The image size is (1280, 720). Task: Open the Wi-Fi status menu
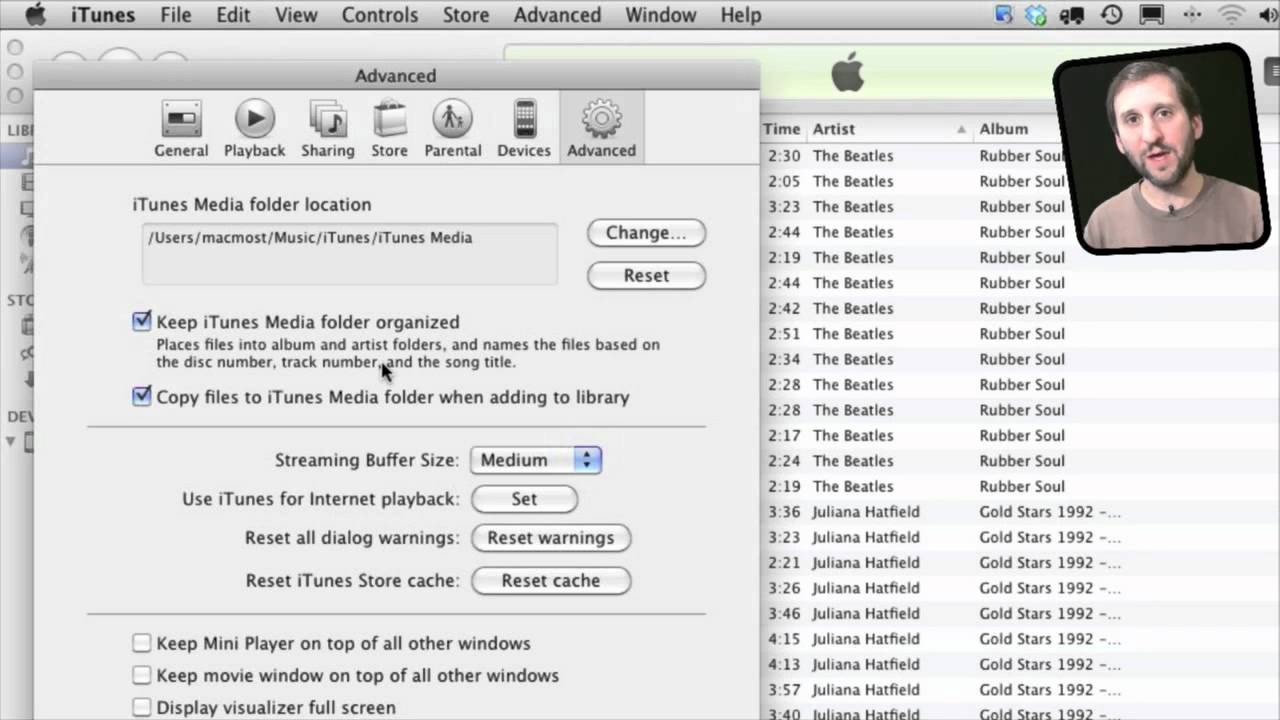(x=1232, y=15)
